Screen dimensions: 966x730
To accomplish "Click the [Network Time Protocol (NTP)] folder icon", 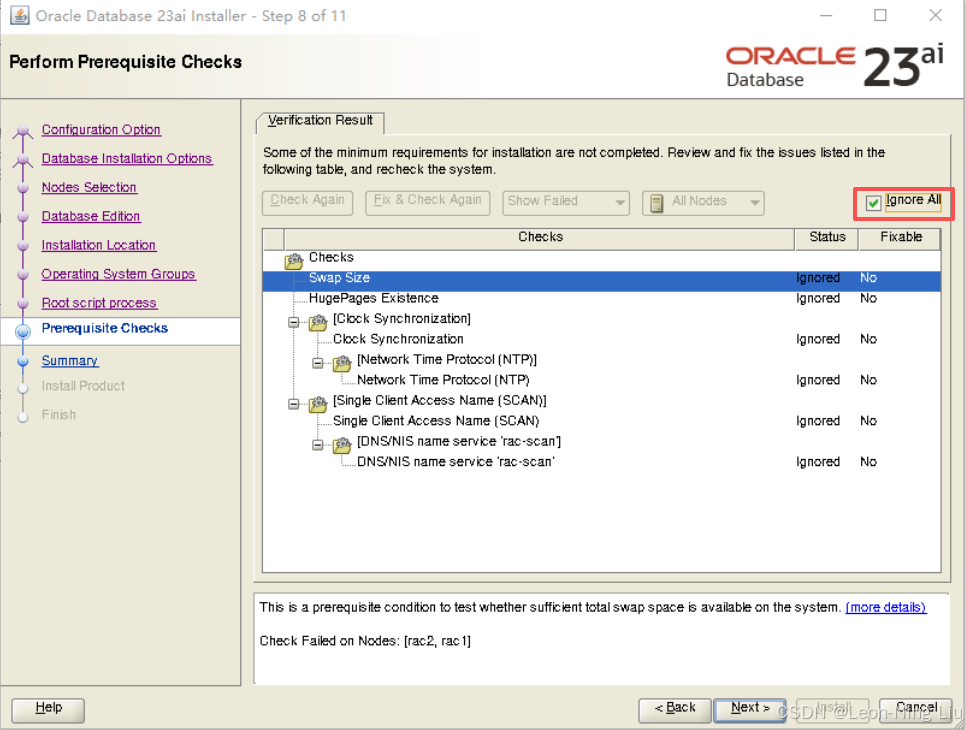I will point(342,362).
